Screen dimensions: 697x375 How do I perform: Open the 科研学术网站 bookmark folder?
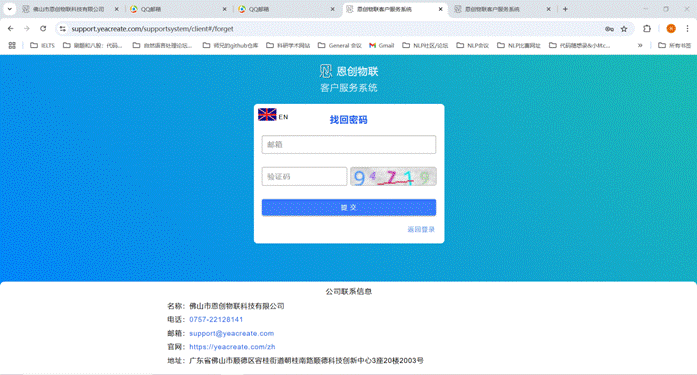(x=288, y=45)
